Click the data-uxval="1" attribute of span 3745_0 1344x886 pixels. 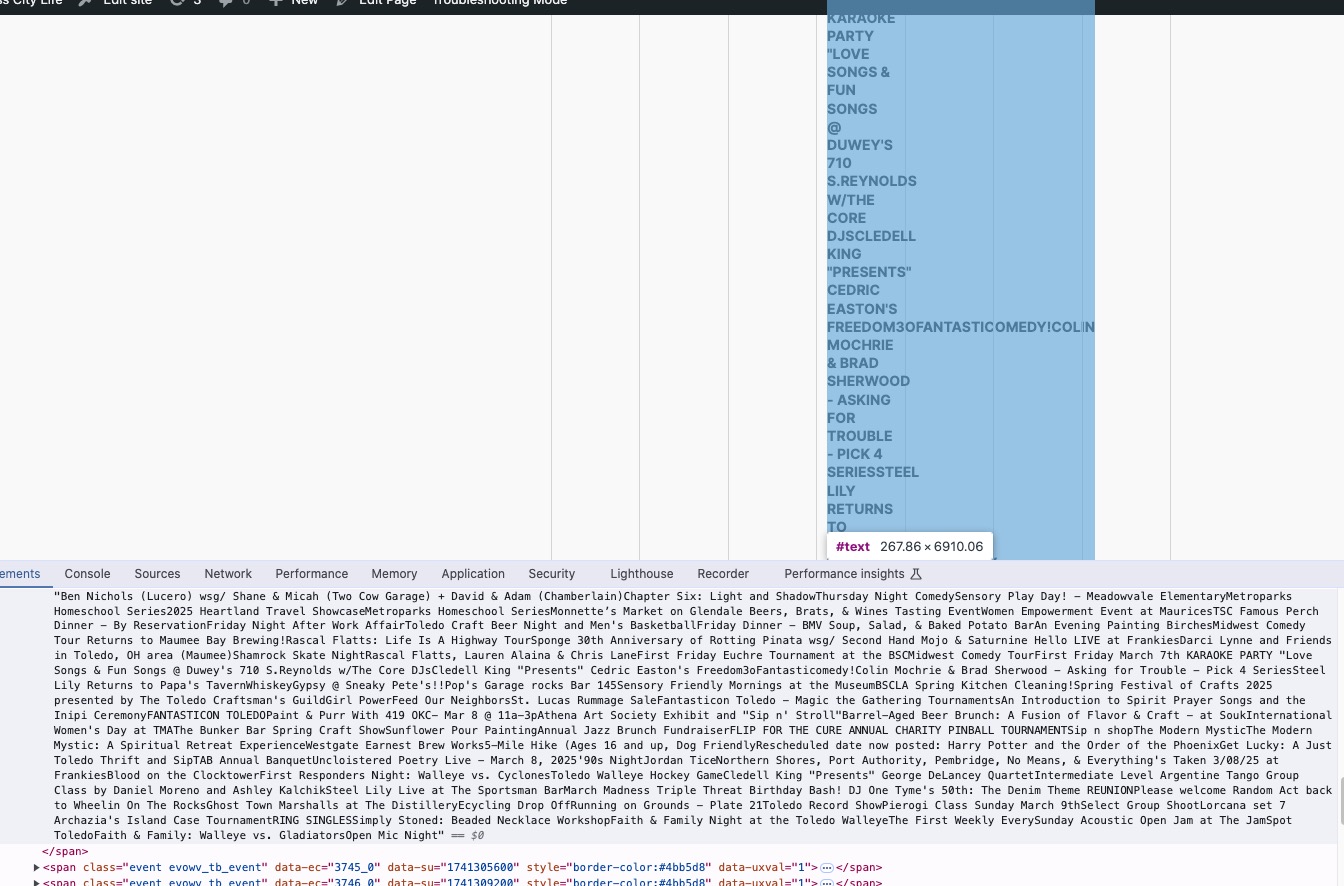(x=764, y=868)
